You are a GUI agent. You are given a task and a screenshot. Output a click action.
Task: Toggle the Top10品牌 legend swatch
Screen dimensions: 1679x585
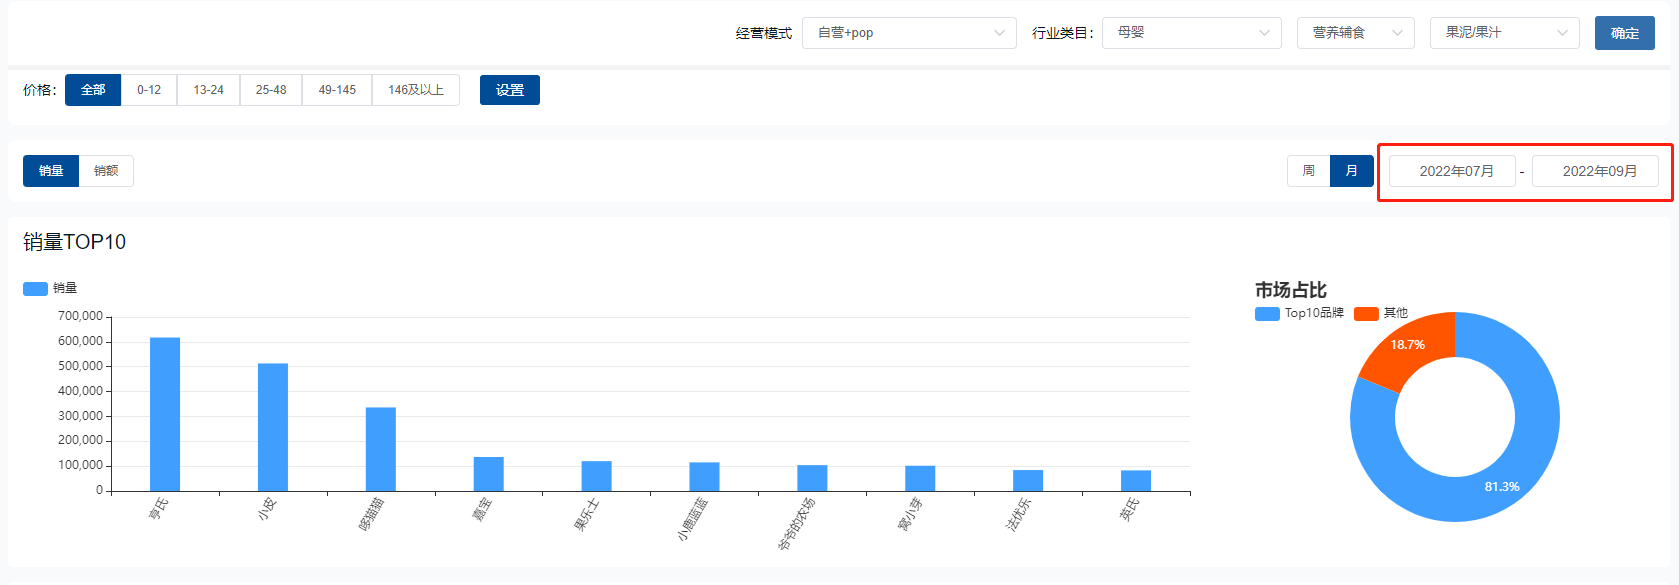(1267, 314)
